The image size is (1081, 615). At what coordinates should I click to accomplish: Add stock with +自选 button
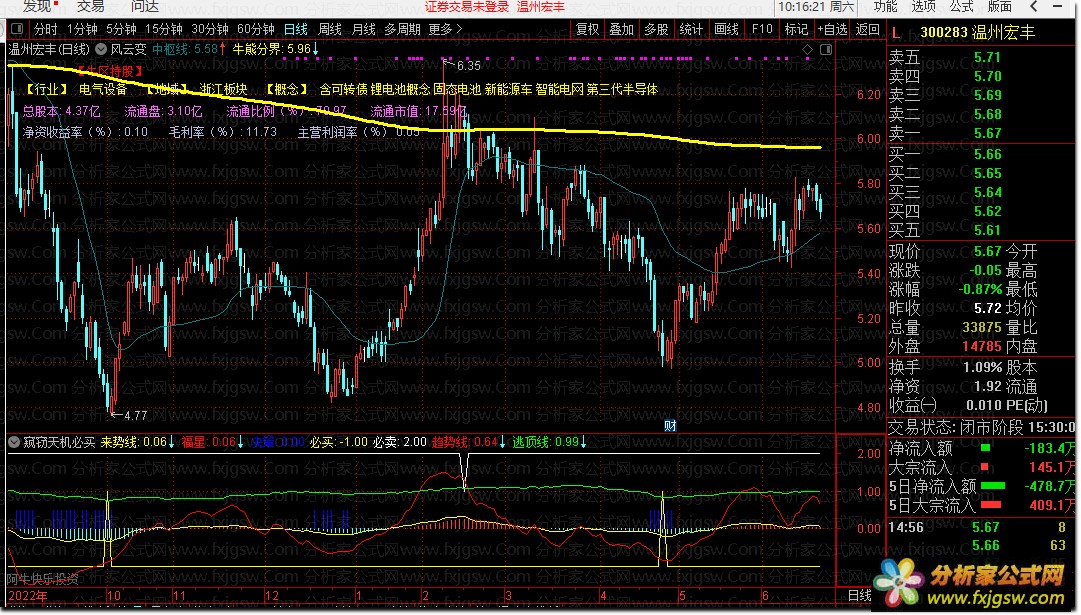click(832, 29)
